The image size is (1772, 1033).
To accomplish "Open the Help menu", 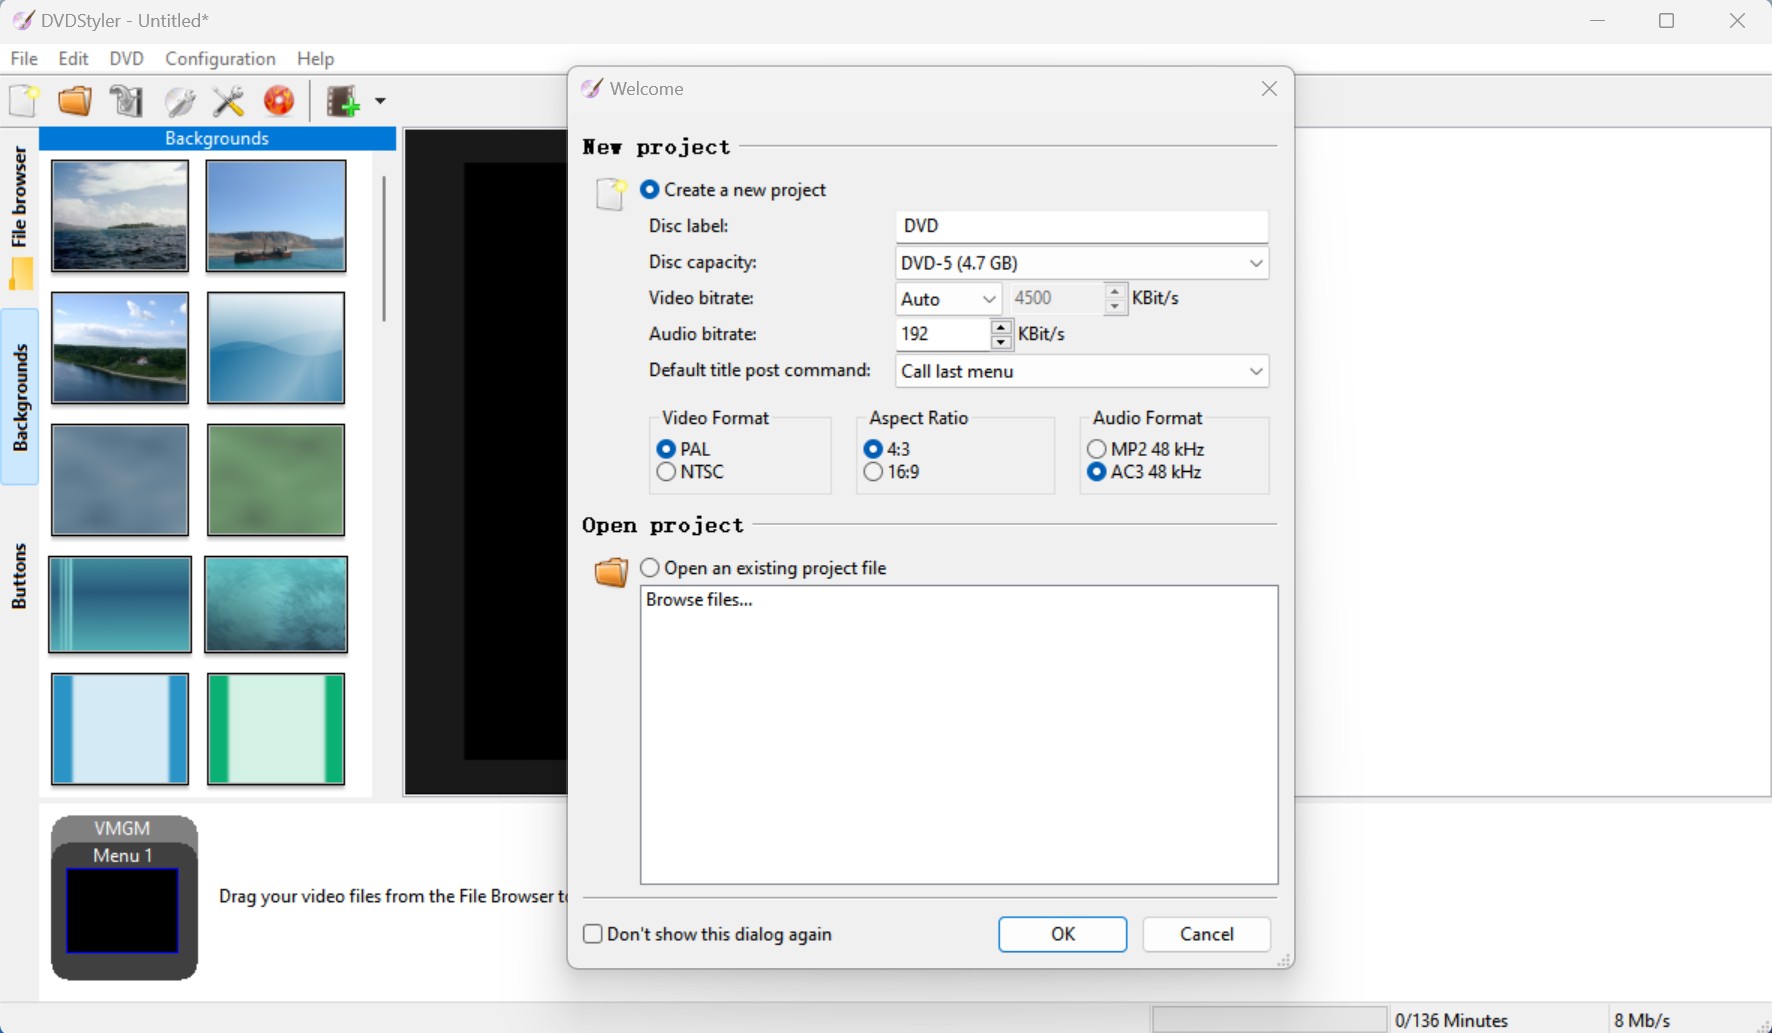I will pyautogui.click(x=316, y=59).
